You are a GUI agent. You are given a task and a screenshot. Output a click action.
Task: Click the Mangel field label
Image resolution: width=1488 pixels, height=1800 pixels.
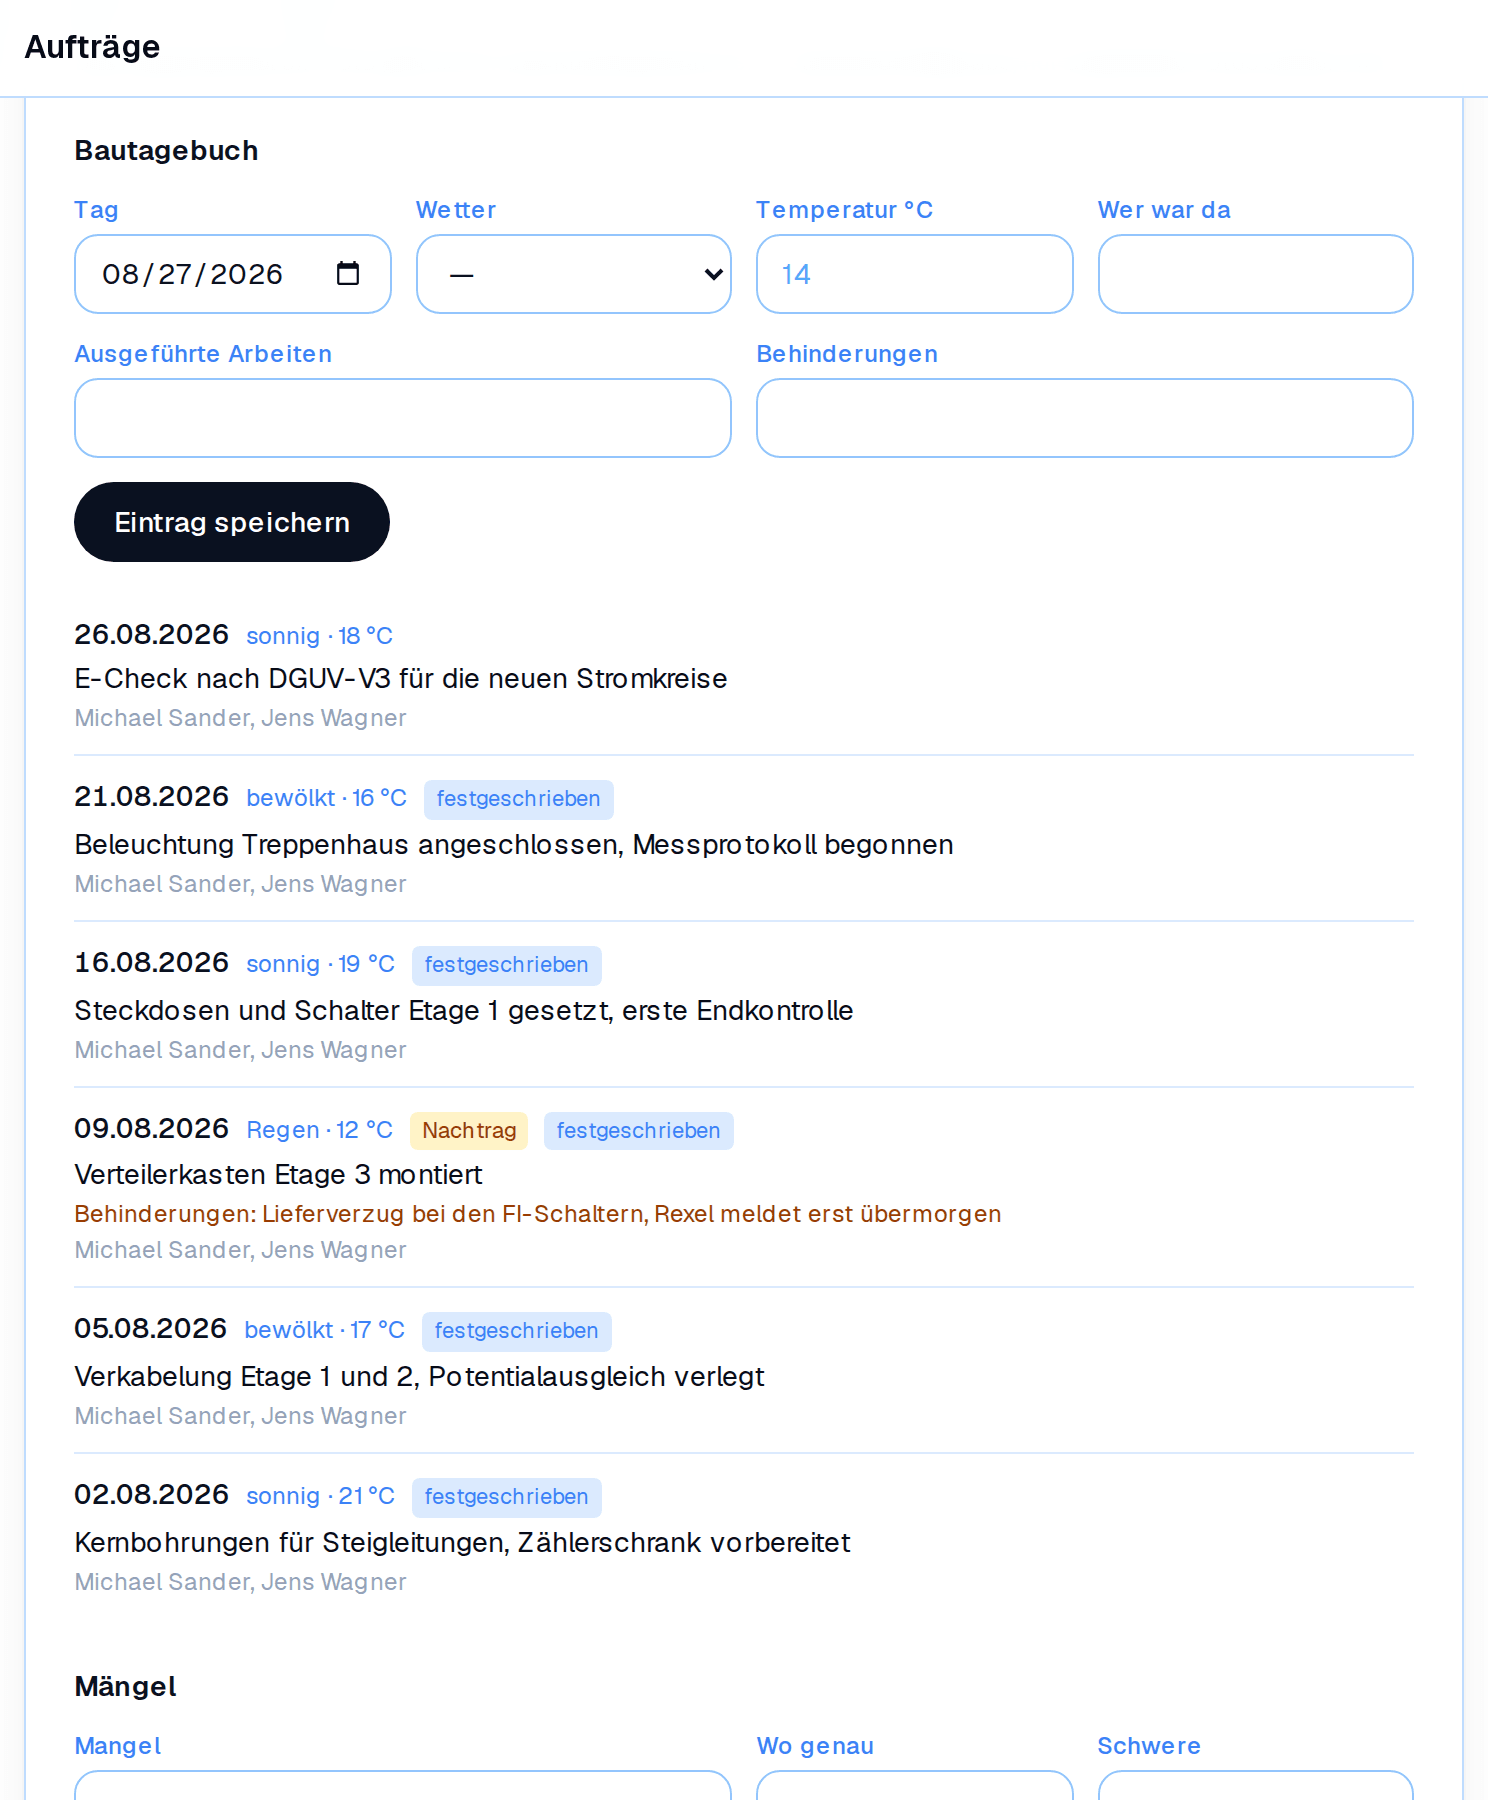[118, 1746]
